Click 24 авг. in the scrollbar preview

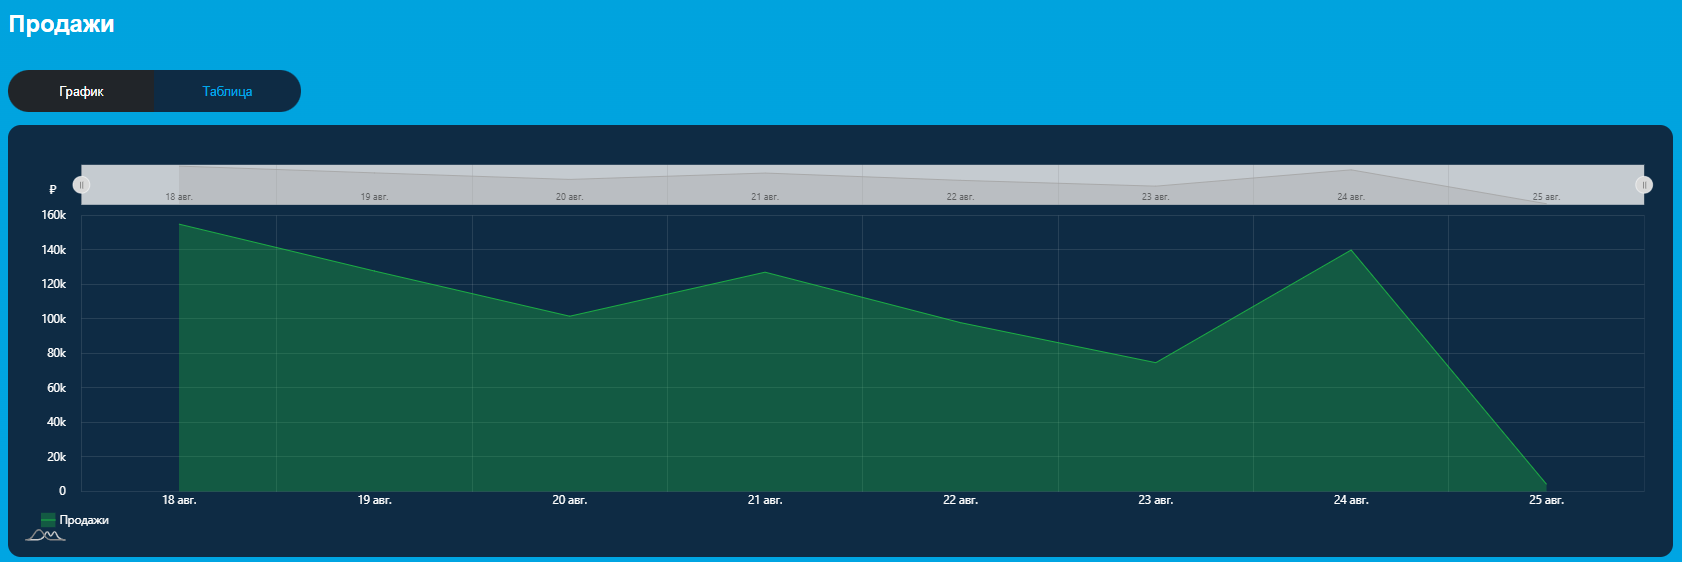click(x=1351, y=197)
